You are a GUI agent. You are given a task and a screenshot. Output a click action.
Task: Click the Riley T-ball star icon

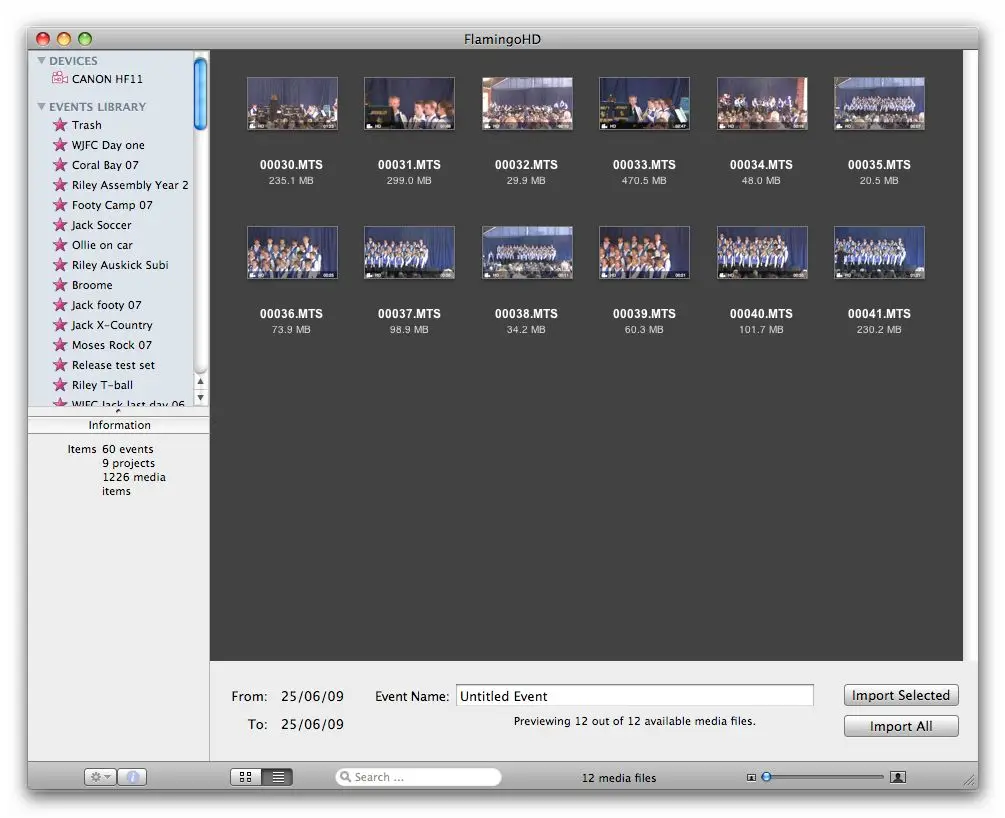click(60, 385)
